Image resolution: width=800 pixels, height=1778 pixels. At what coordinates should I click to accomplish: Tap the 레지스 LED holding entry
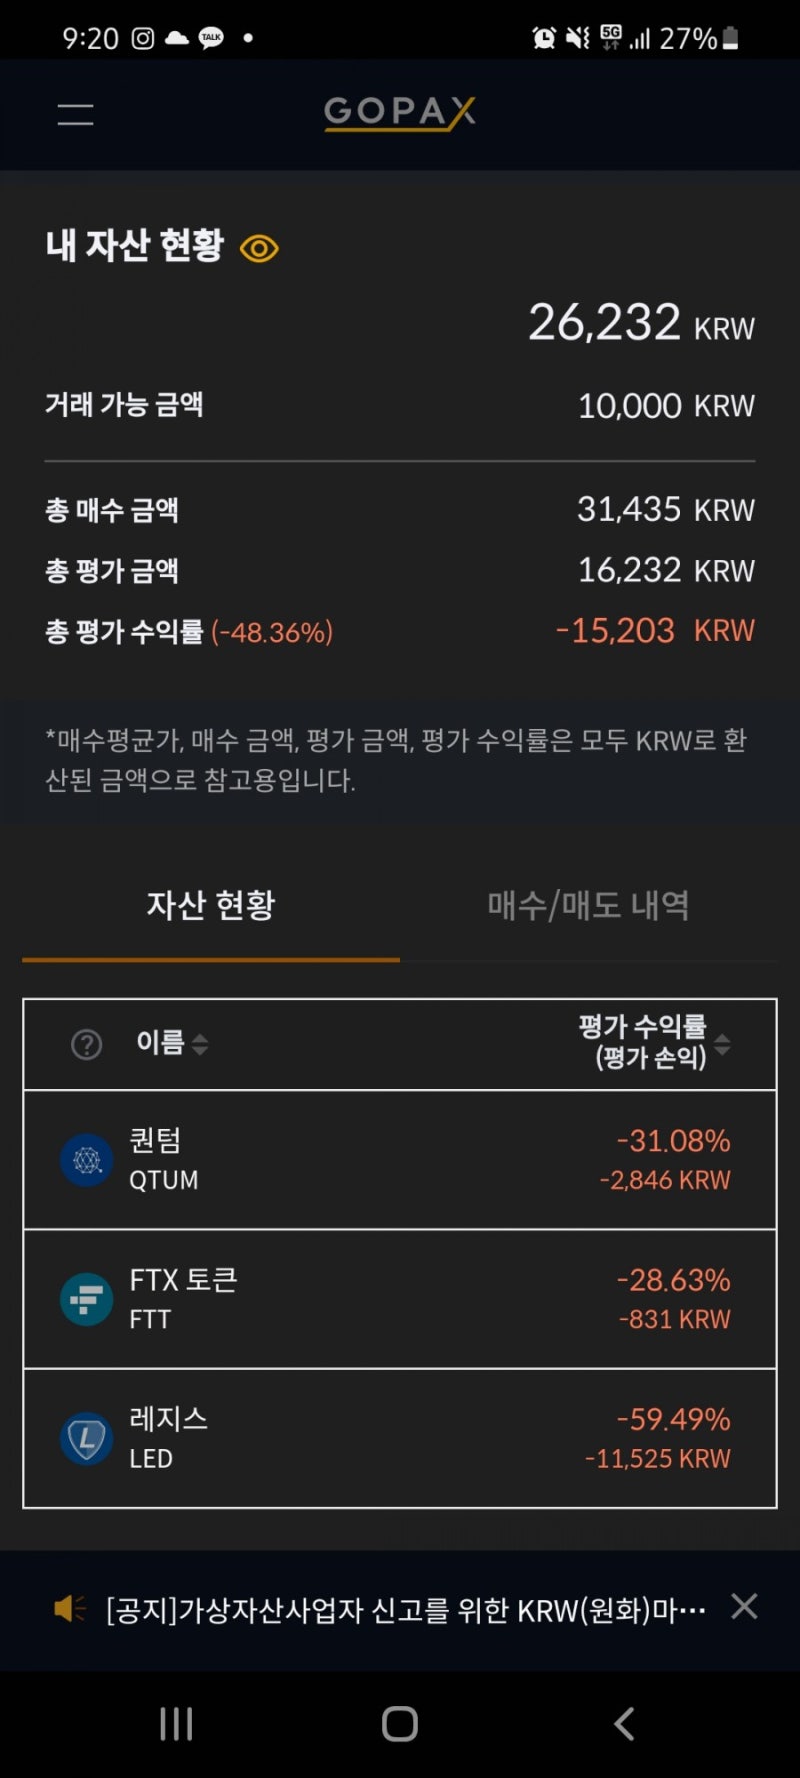(x=400, y=1438)
